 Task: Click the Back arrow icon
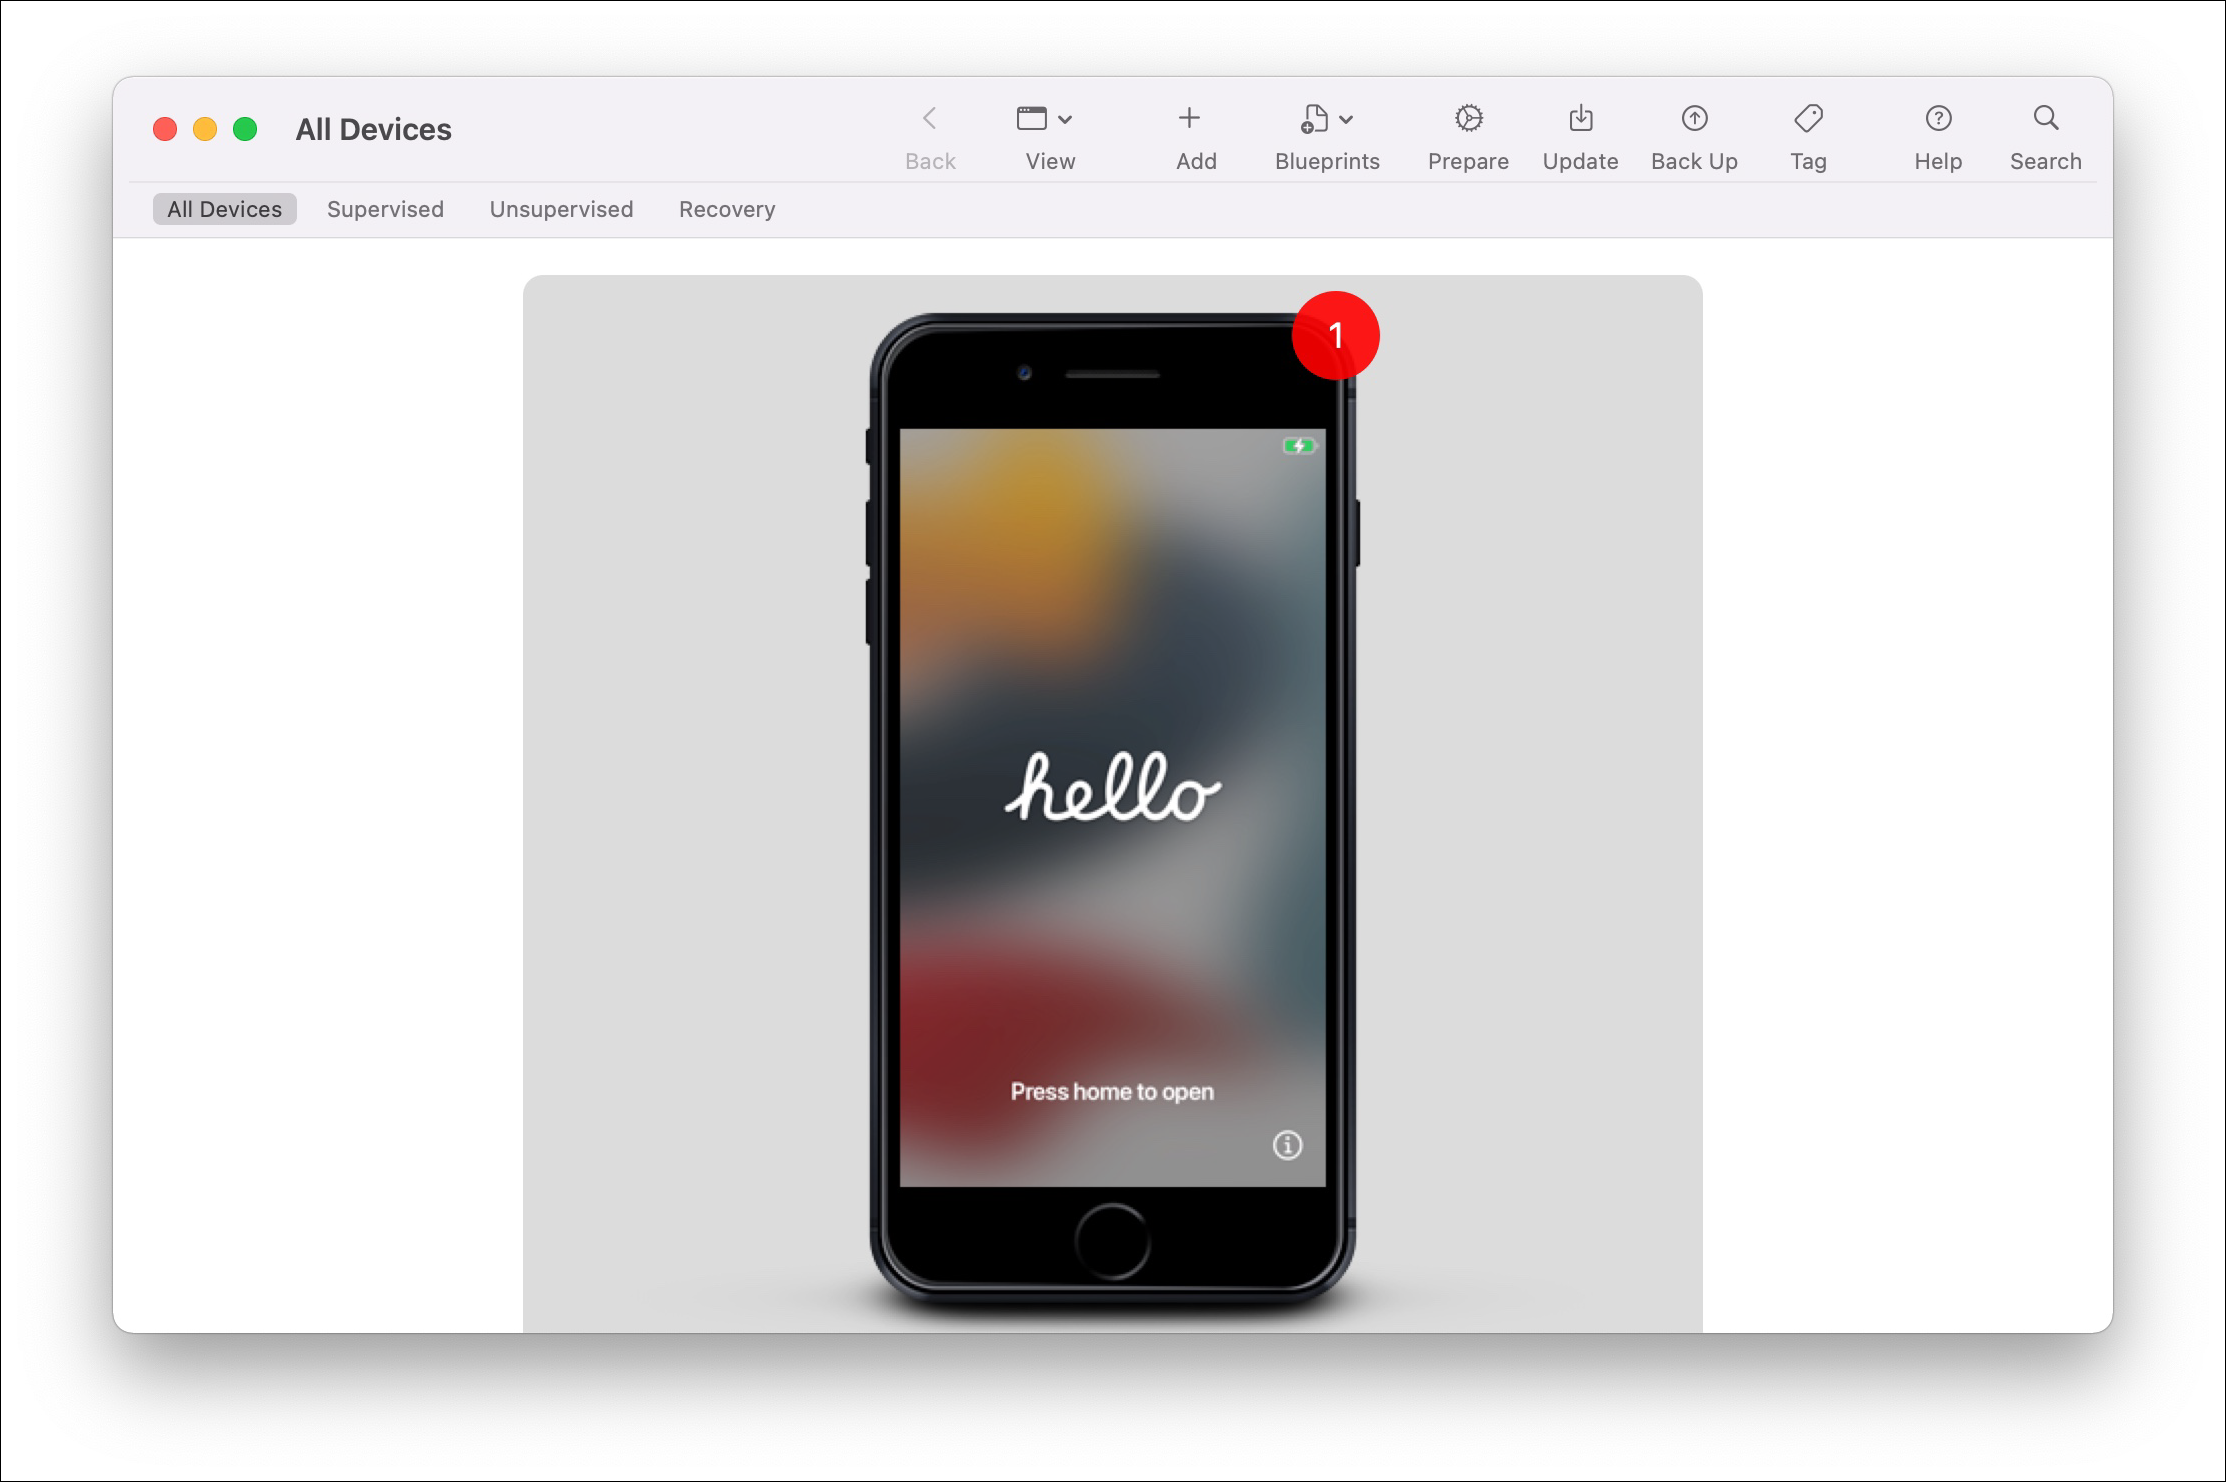(929, 118)
